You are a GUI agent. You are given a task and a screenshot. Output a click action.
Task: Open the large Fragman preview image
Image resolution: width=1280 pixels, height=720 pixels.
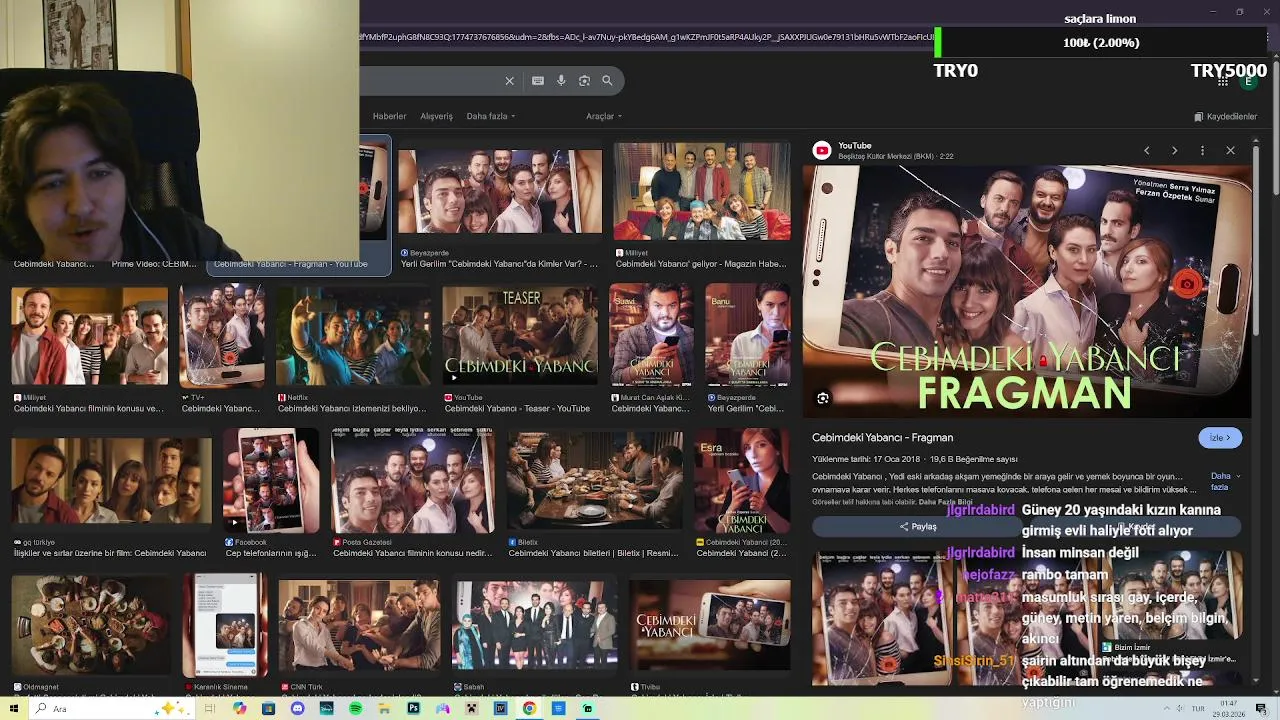[x=1027, y=291]
